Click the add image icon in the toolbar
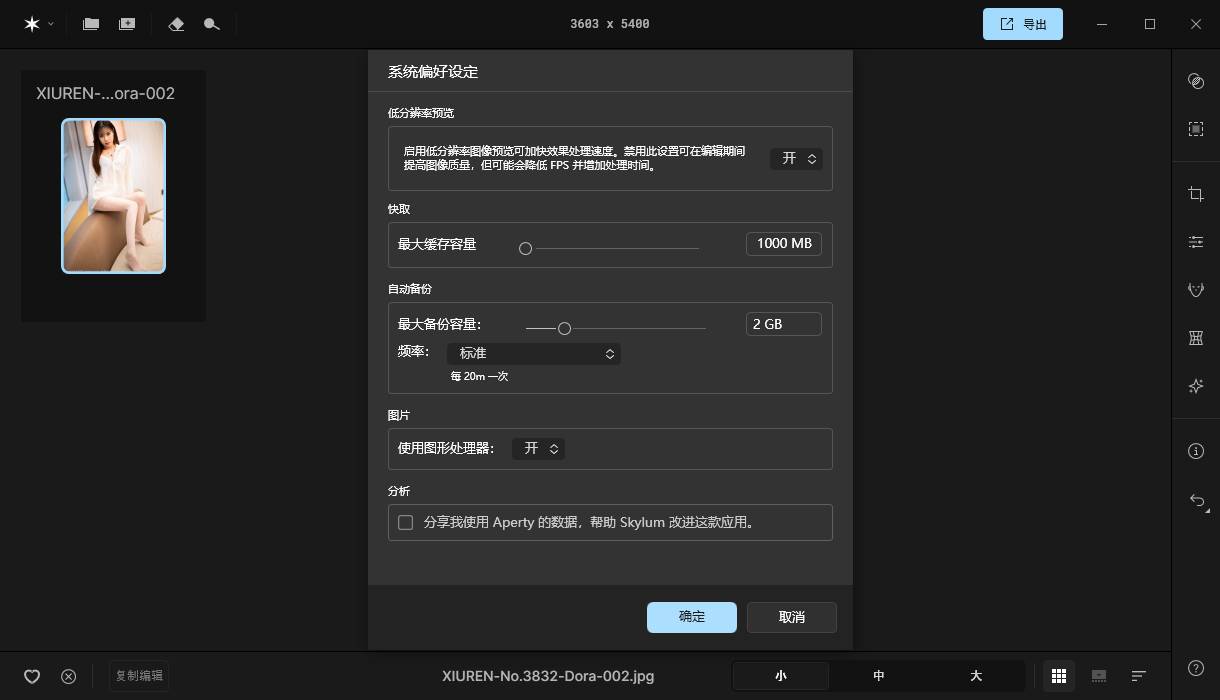The height and width of the screenshot is (700, 1220). tap(126, 23)
